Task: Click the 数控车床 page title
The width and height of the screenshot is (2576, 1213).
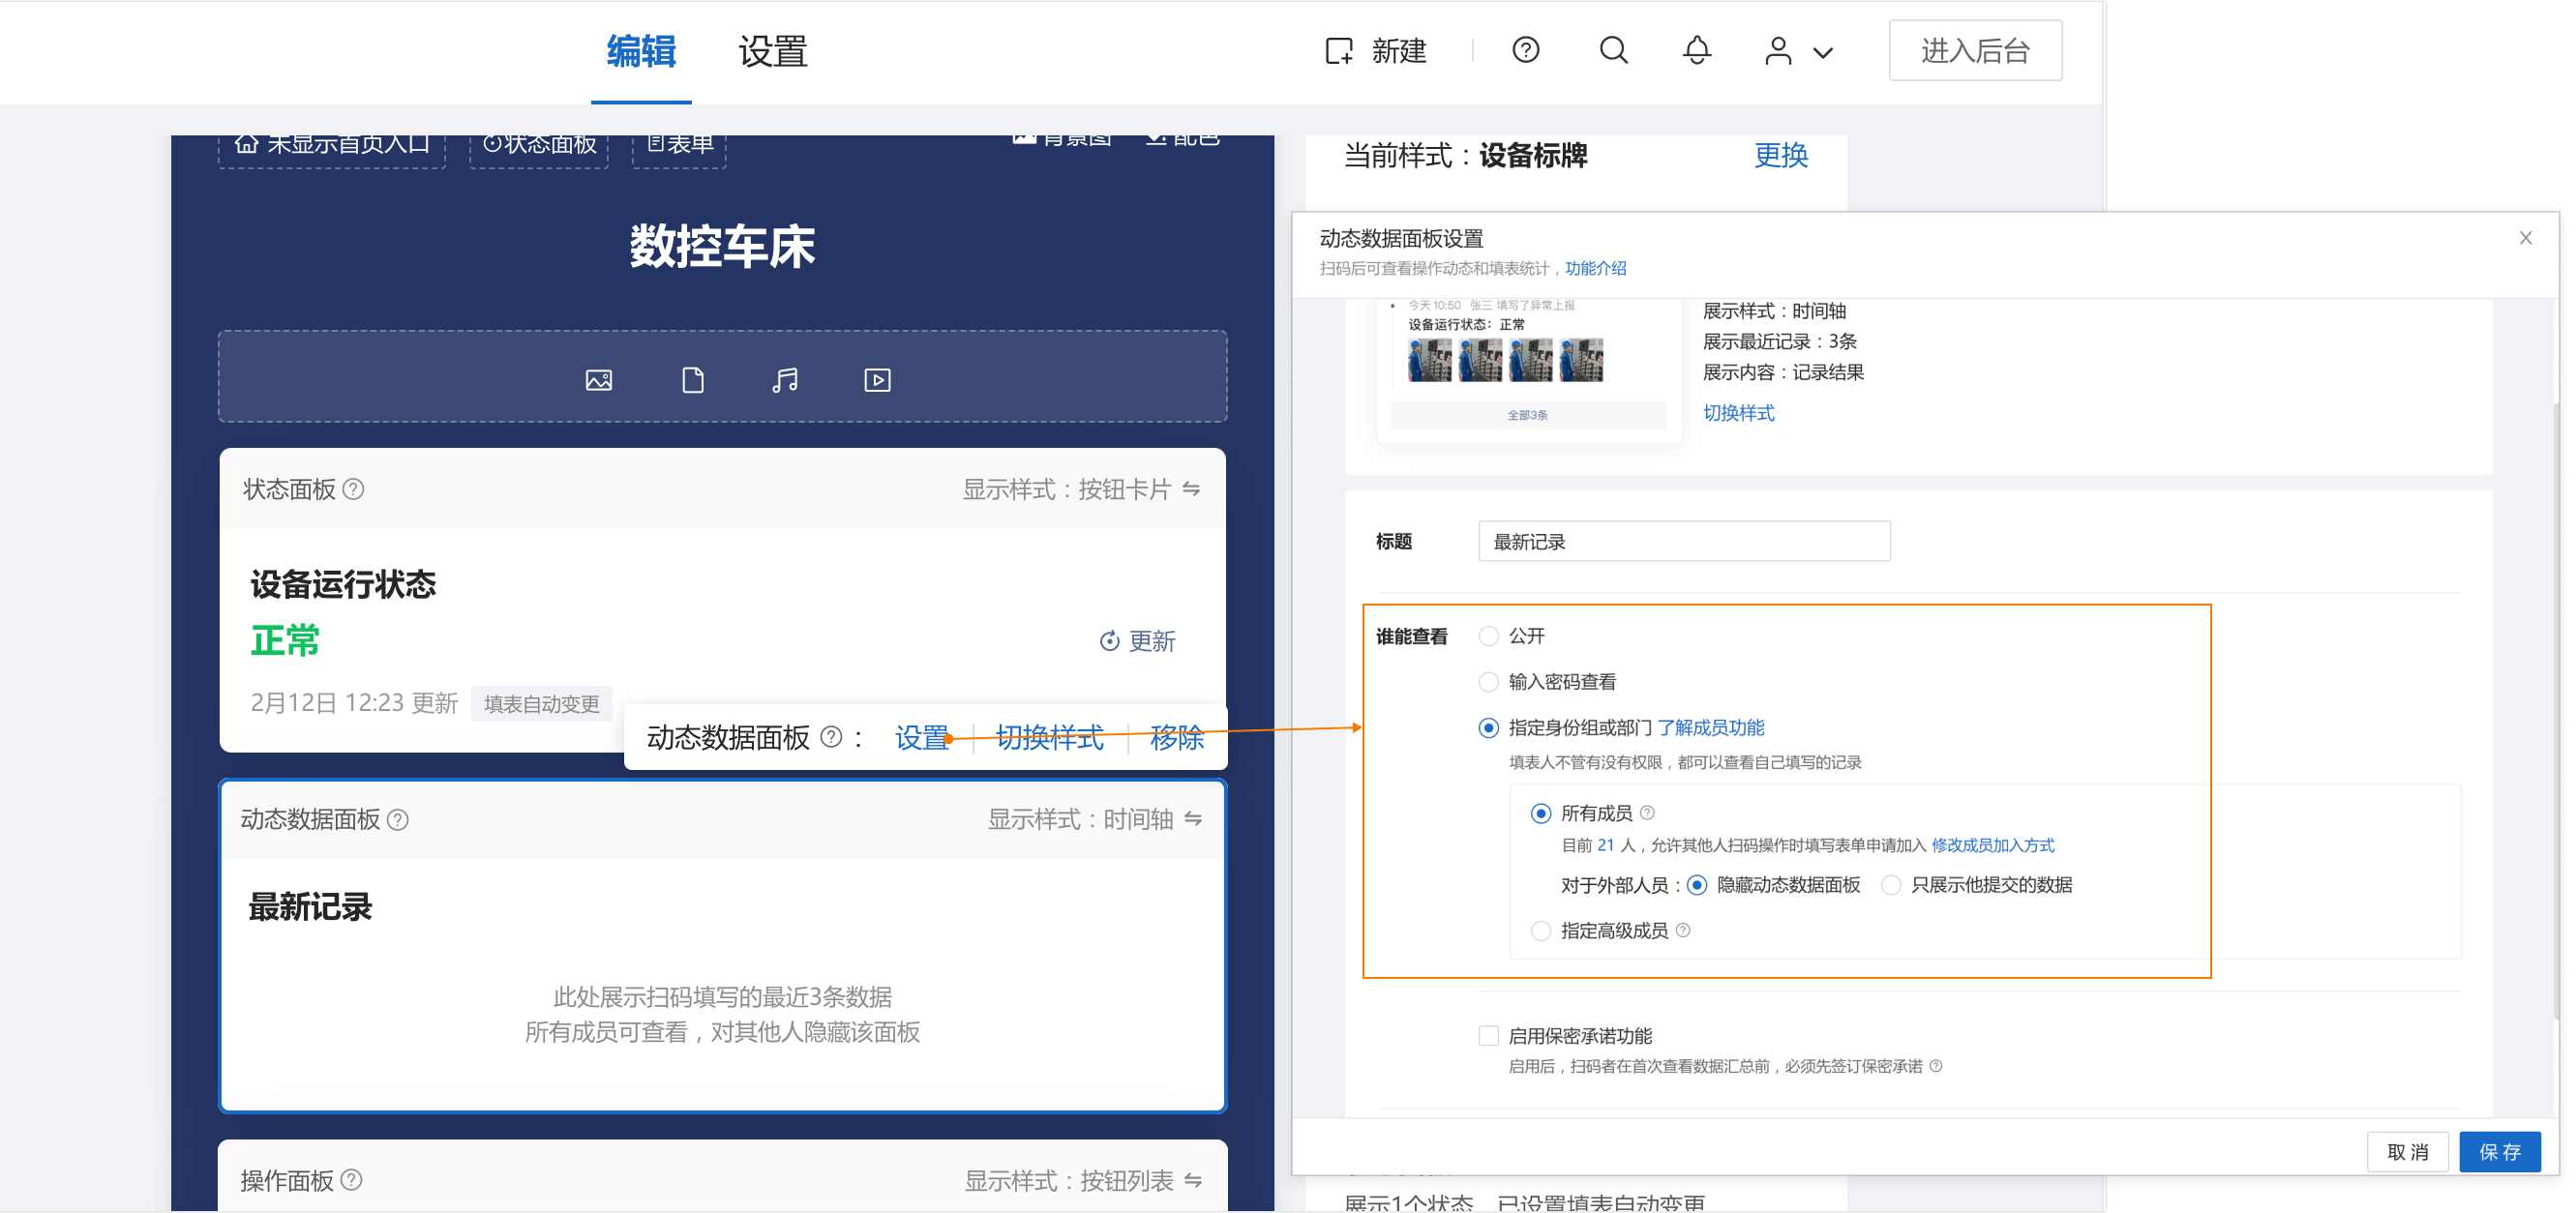Action: tap(722, 247)
